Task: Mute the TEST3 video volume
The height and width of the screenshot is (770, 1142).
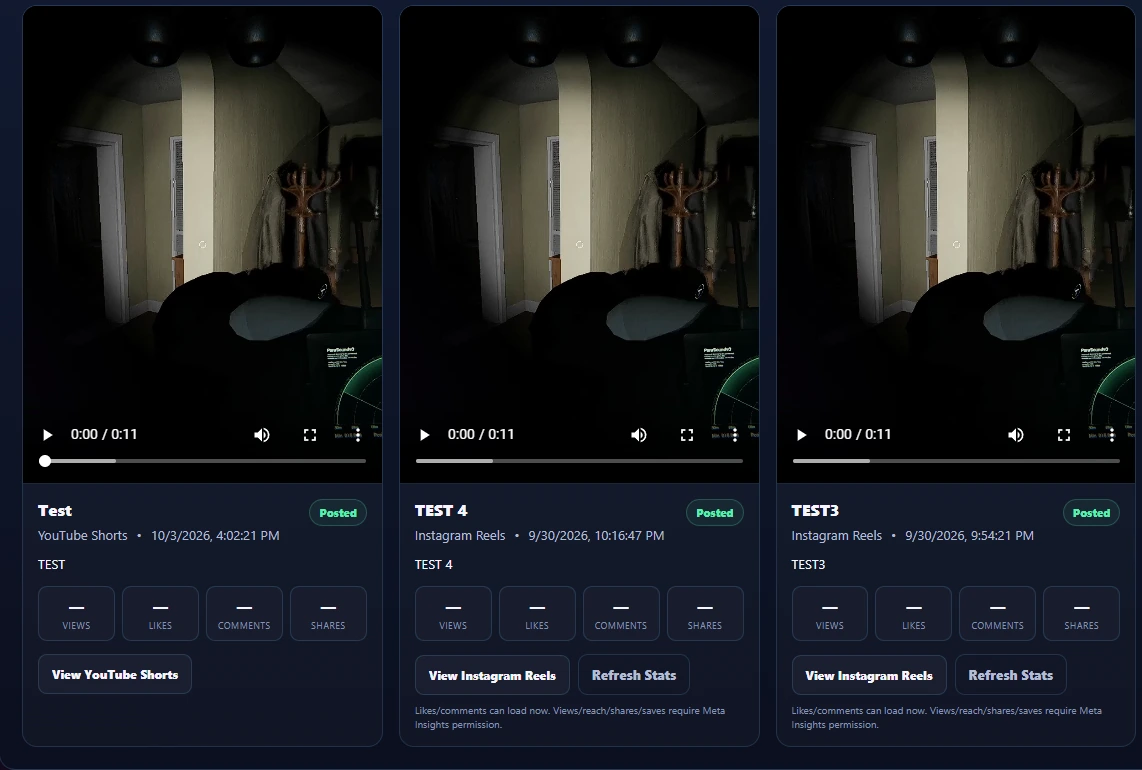Action: click(x=1015, y=435)
